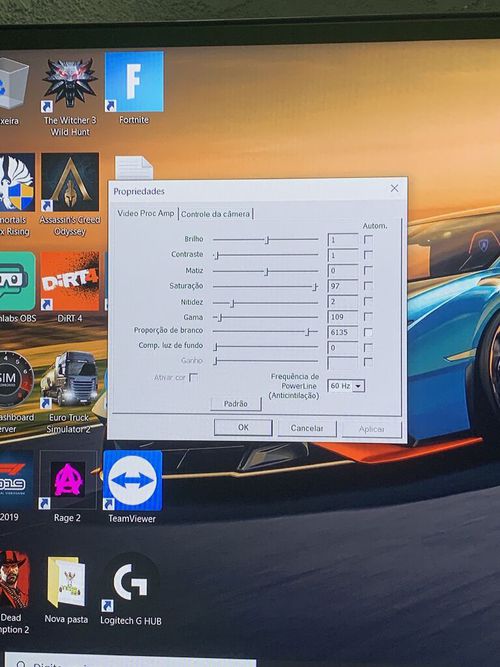This screenshot has height=667, width=500.
Task: Expand the 60 Hz PowerLine frequency dropdown
Action: [x=358, y=386]
